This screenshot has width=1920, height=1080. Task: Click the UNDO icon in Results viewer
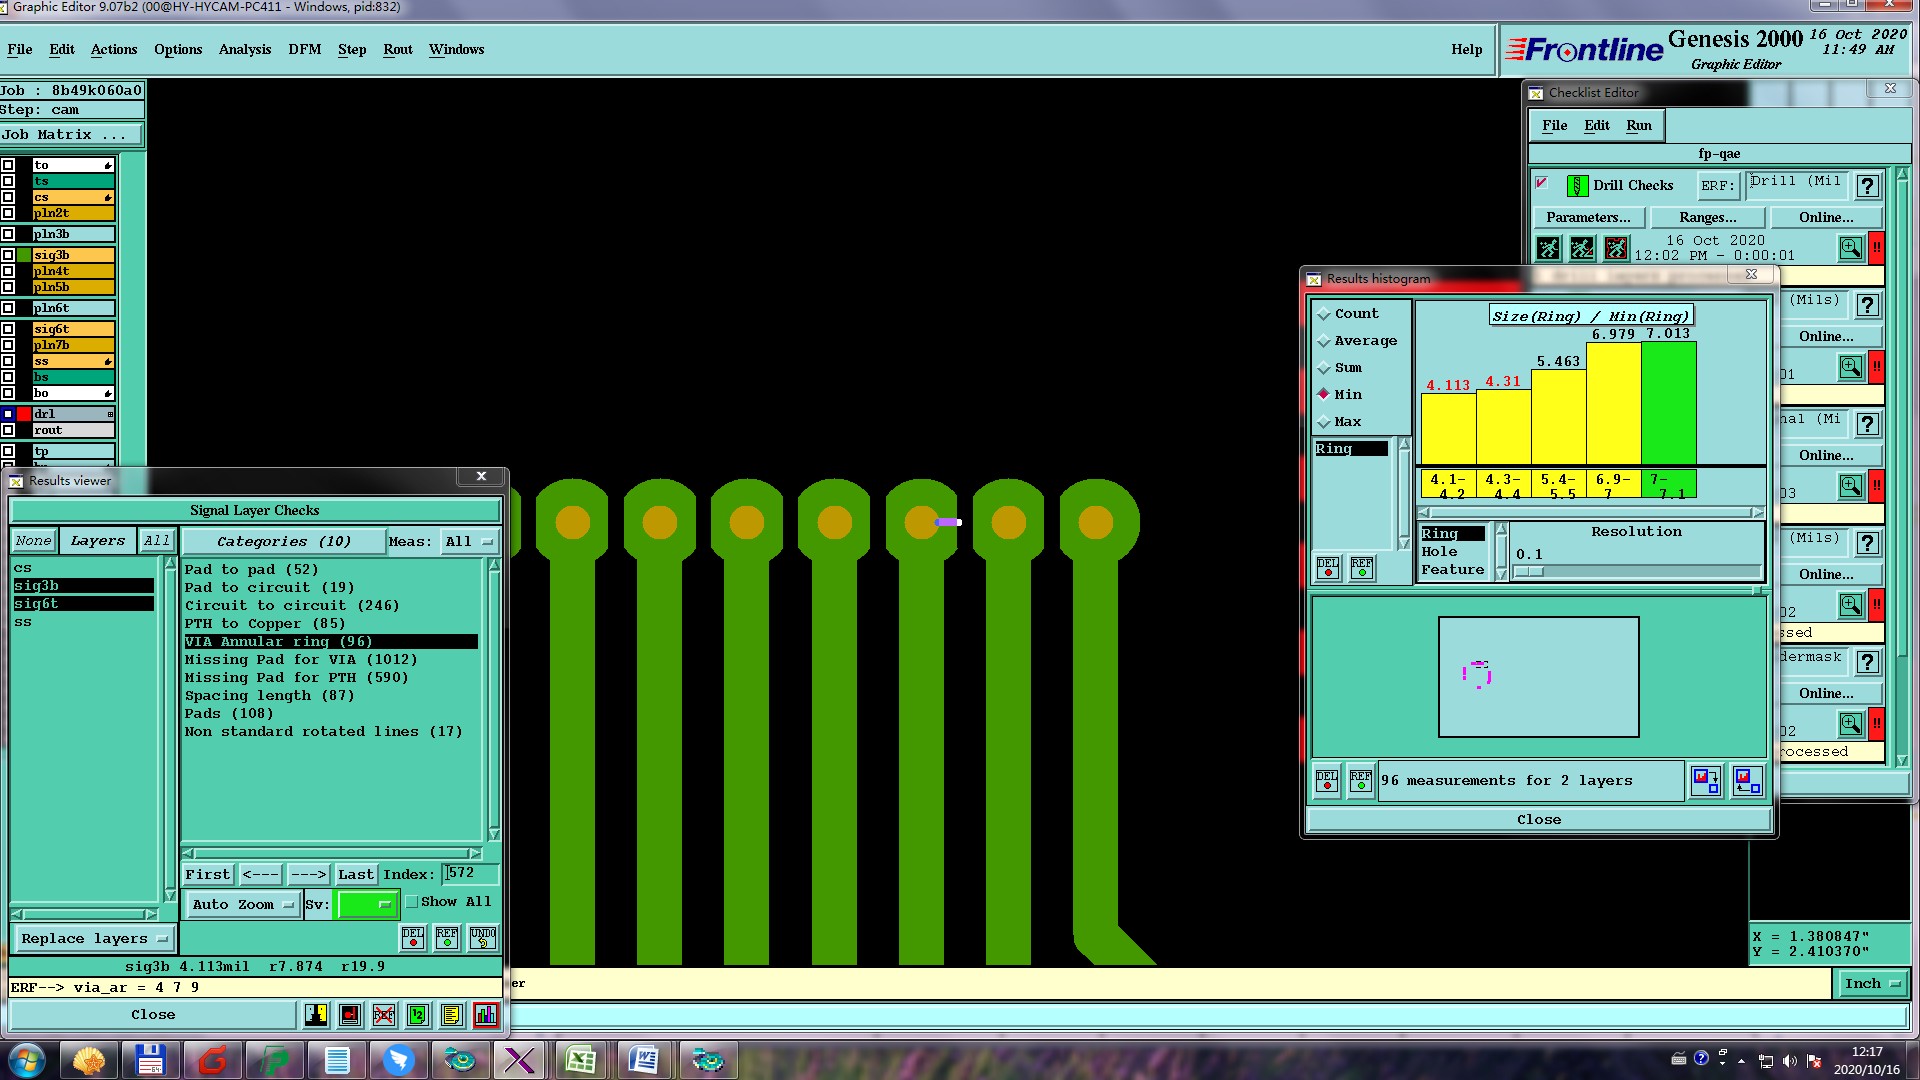click(x=483, y=938)
